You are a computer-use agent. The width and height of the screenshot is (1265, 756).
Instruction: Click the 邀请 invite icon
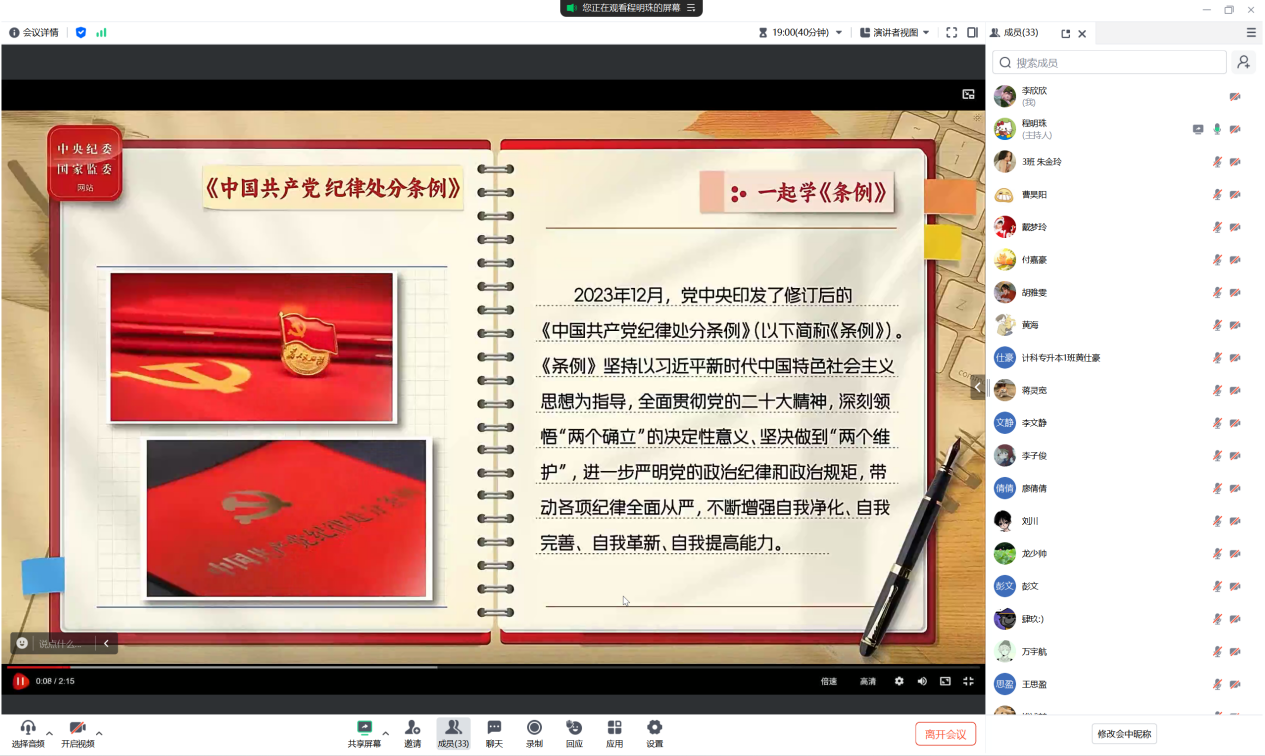pos(412,733)
